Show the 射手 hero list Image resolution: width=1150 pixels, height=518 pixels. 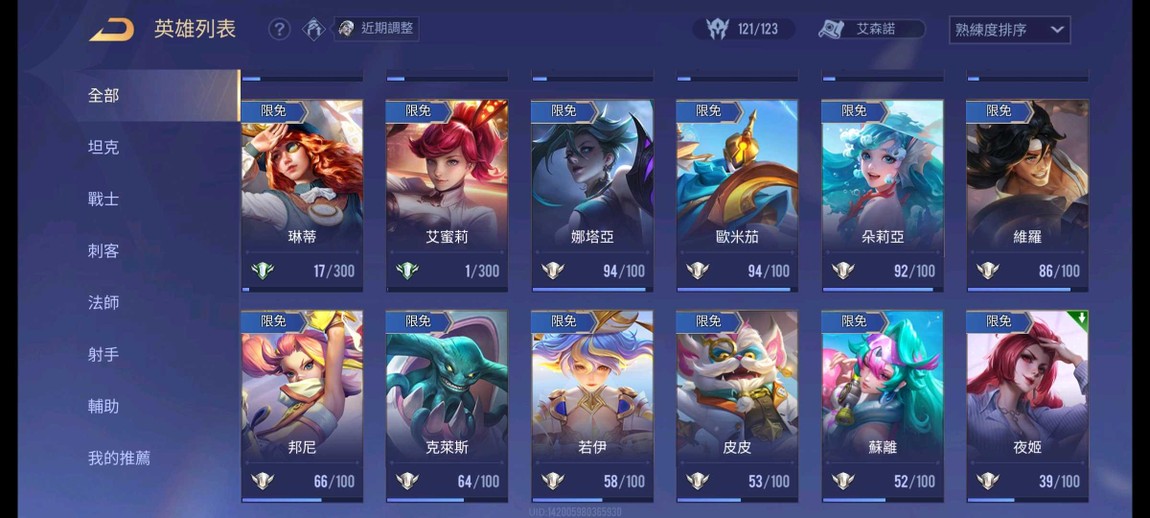coord(103,354)
